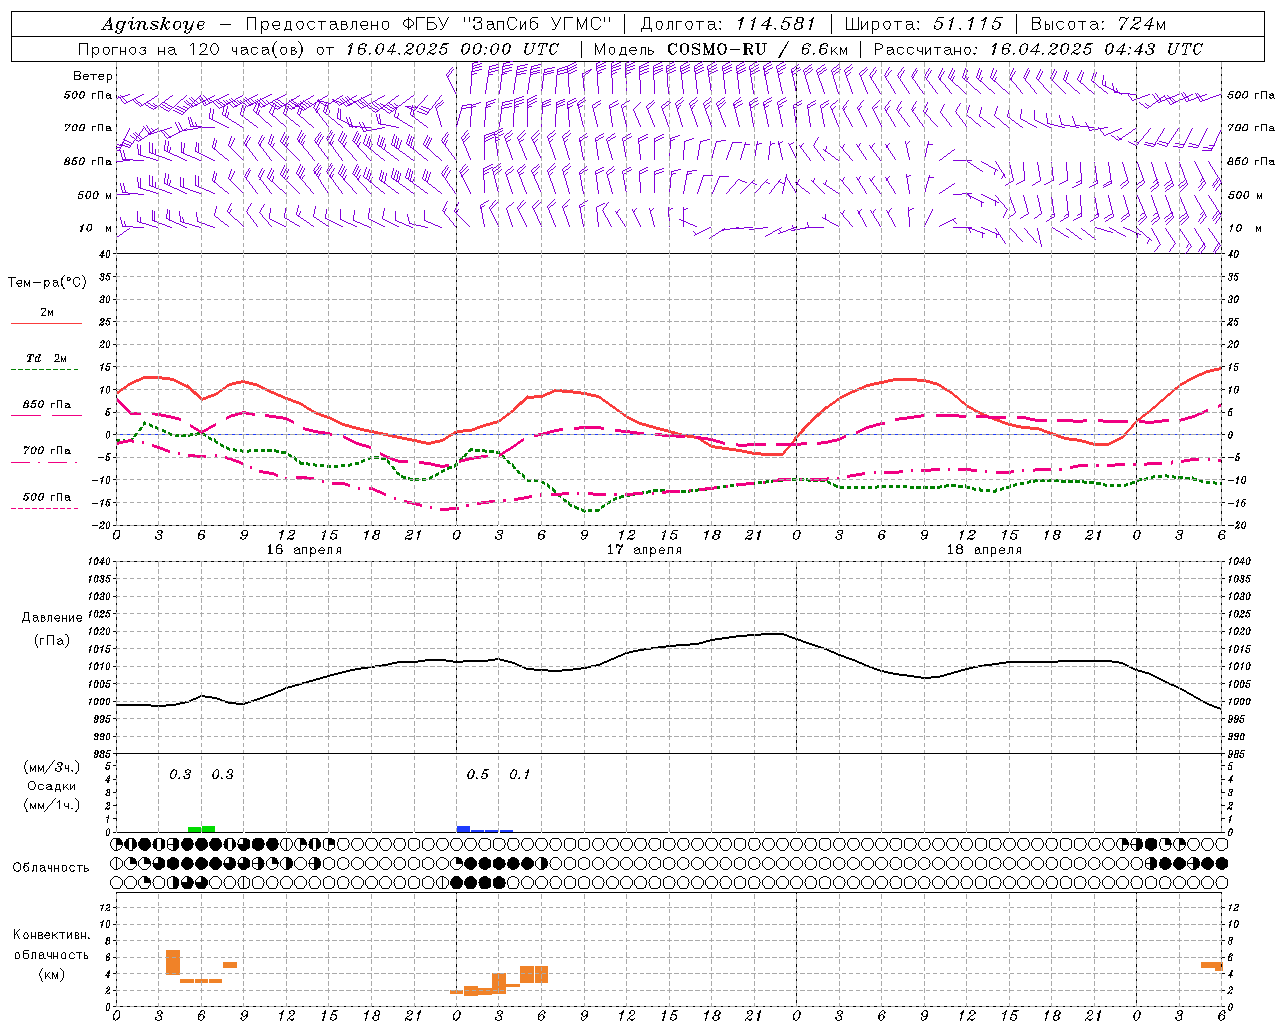The image size is (1280, 1024).
Task: Click the "(гПа)" unit label under Давление
Action: [52, 640]
